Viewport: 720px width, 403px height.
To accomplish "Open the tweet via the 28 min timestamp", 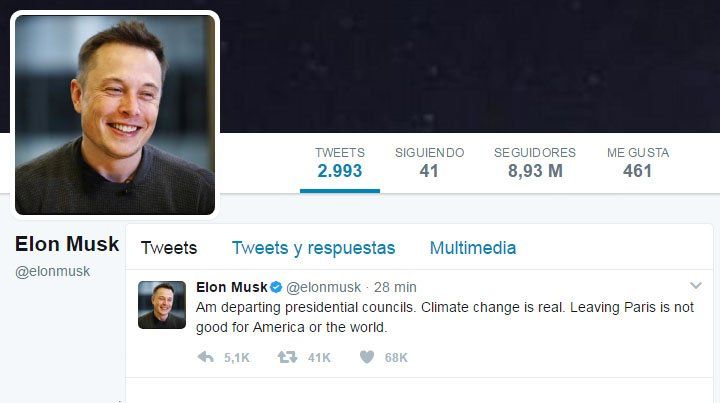I will pos(395,287).
